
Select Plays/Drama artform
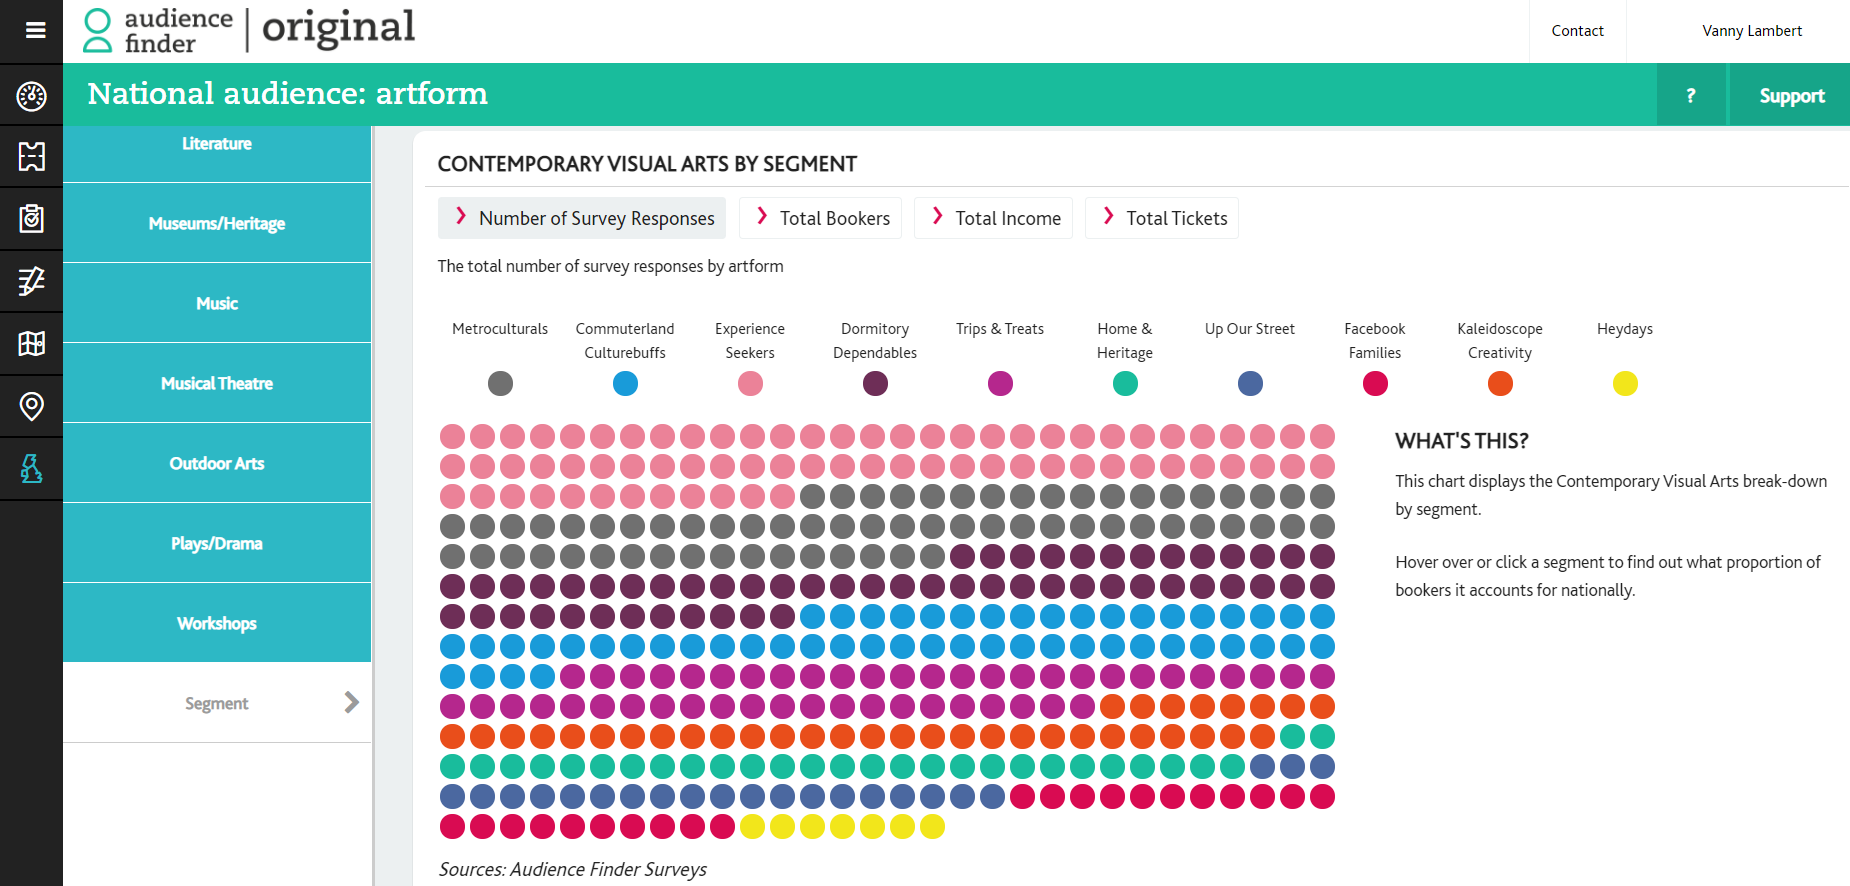pyautogui.click(x=217, y=543)
